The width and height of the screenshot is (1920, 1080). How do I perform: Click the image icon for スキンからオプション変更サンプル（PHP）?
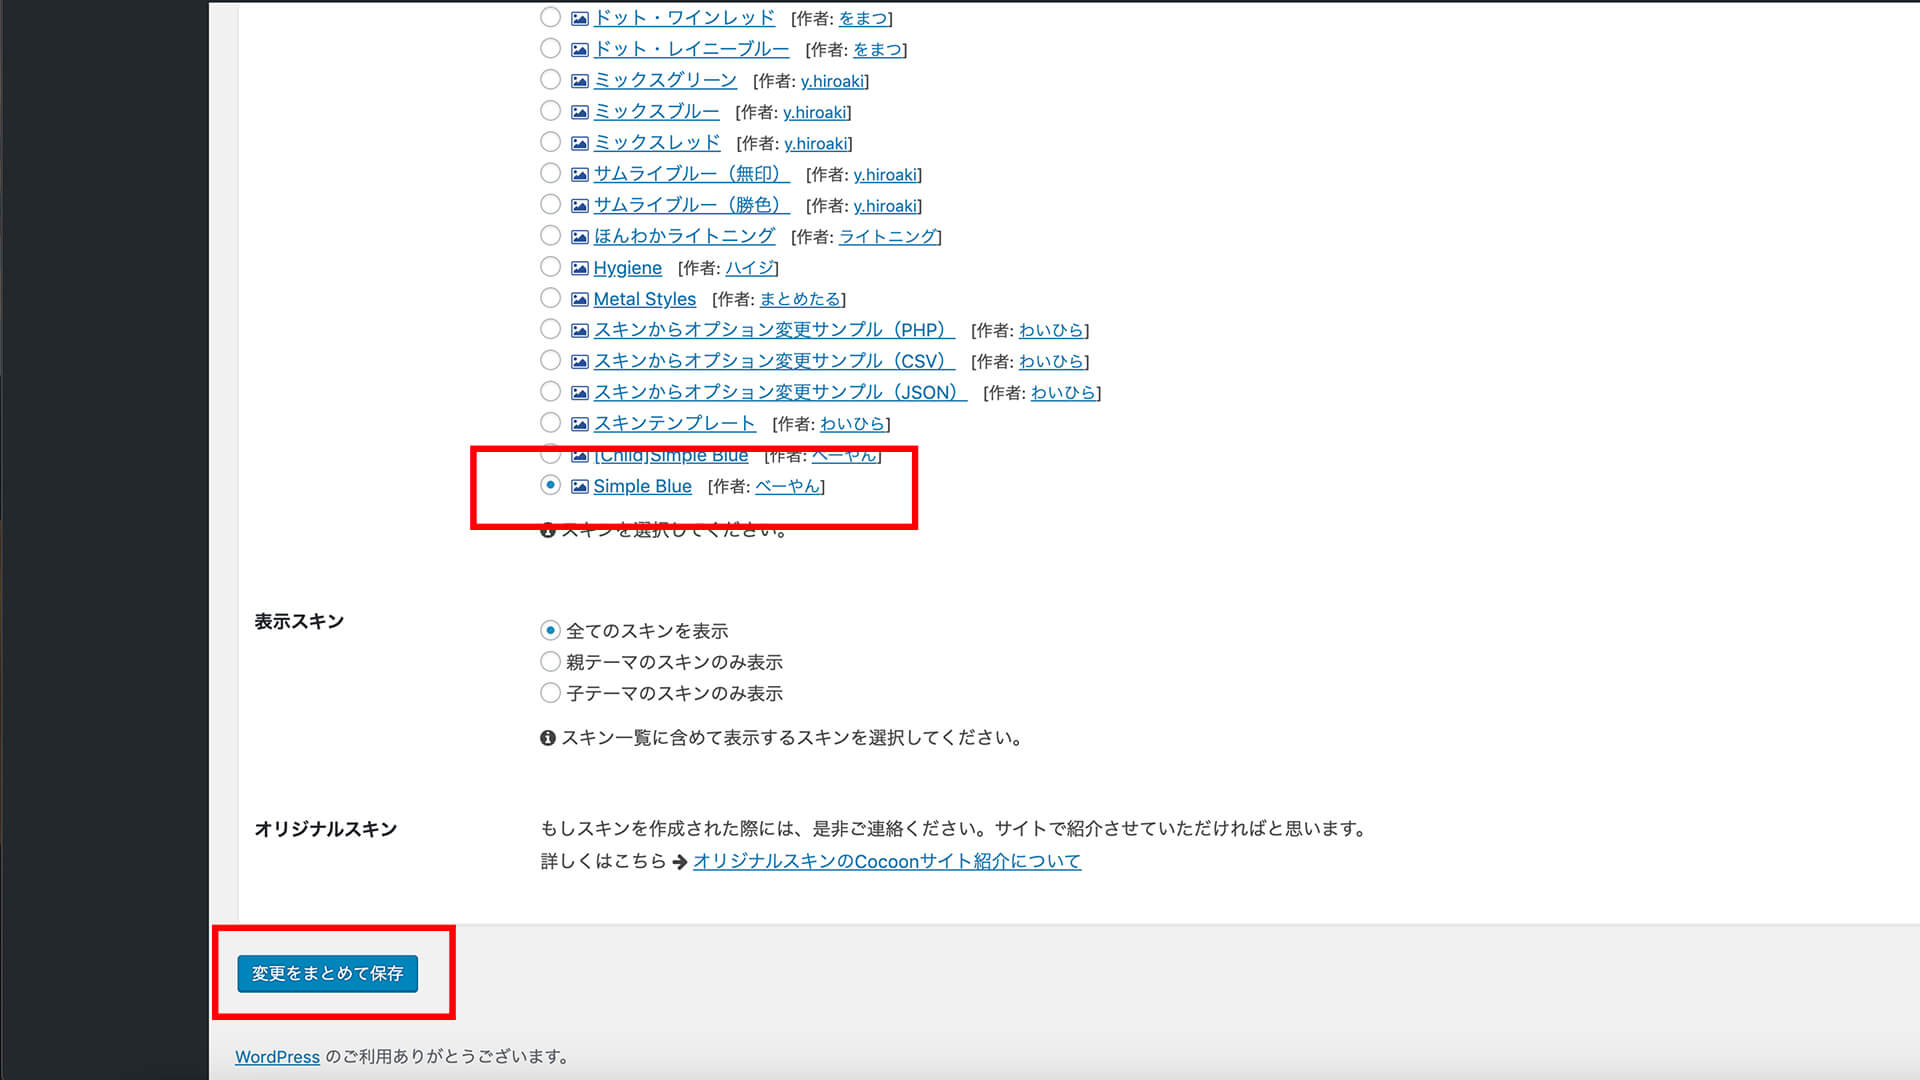tap(580, 330)
